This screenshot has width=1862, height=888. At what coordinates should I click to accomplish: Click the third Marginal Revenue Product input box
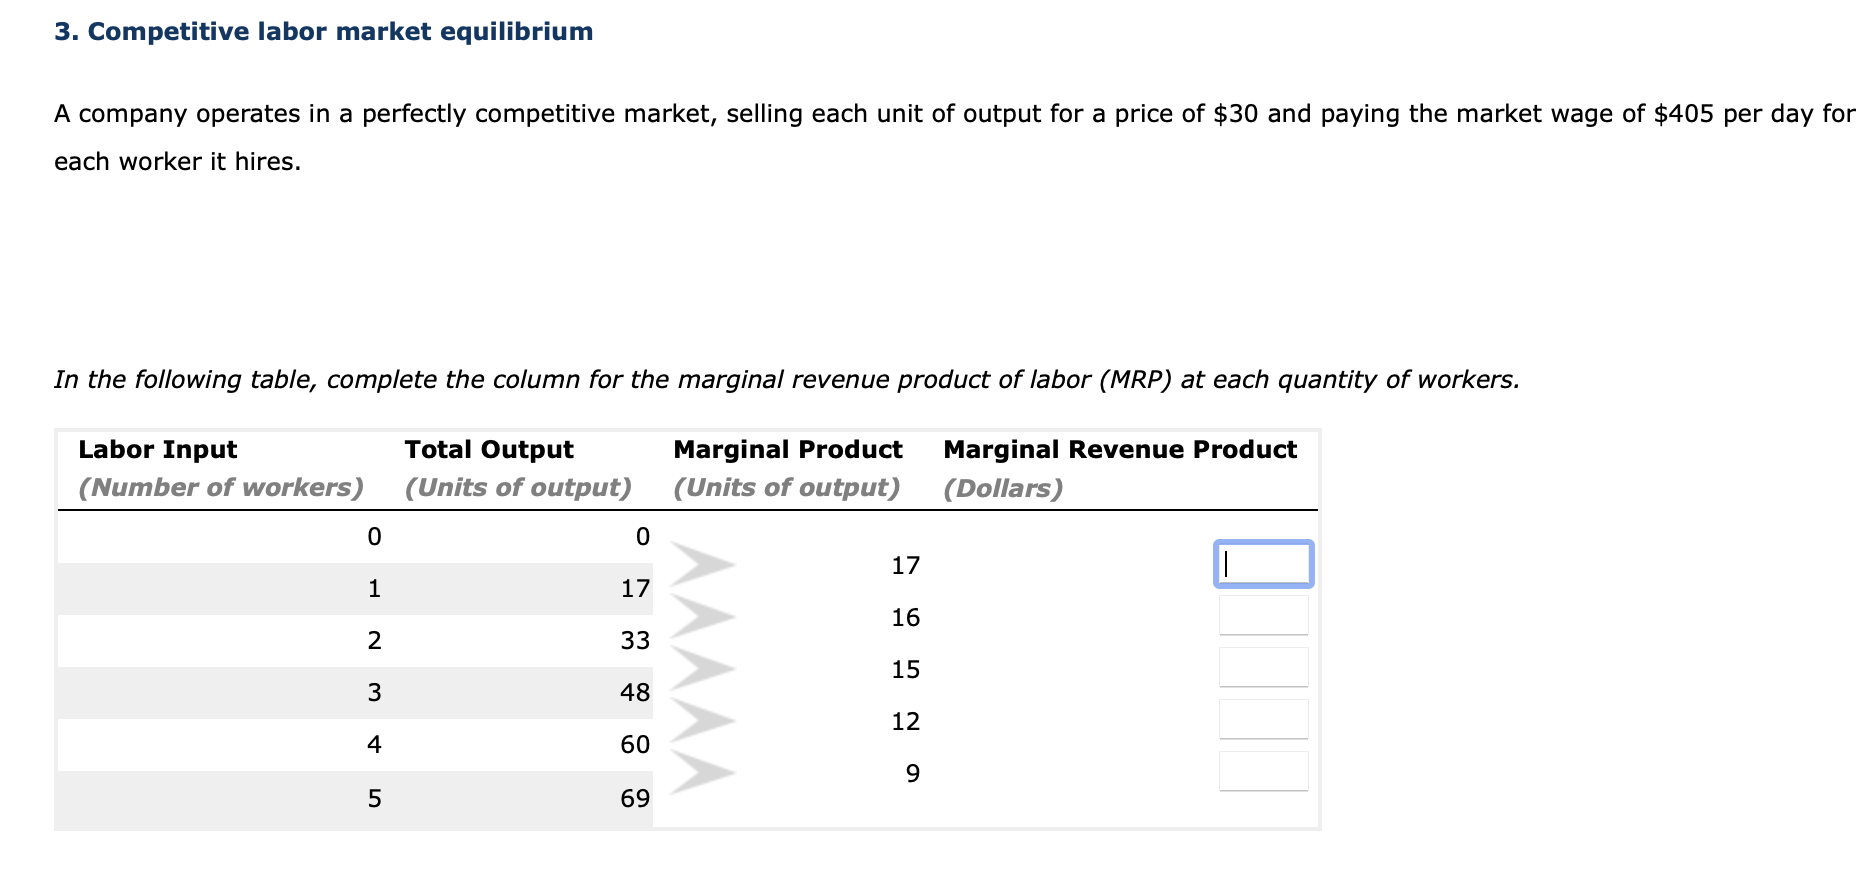point(1263,666)
